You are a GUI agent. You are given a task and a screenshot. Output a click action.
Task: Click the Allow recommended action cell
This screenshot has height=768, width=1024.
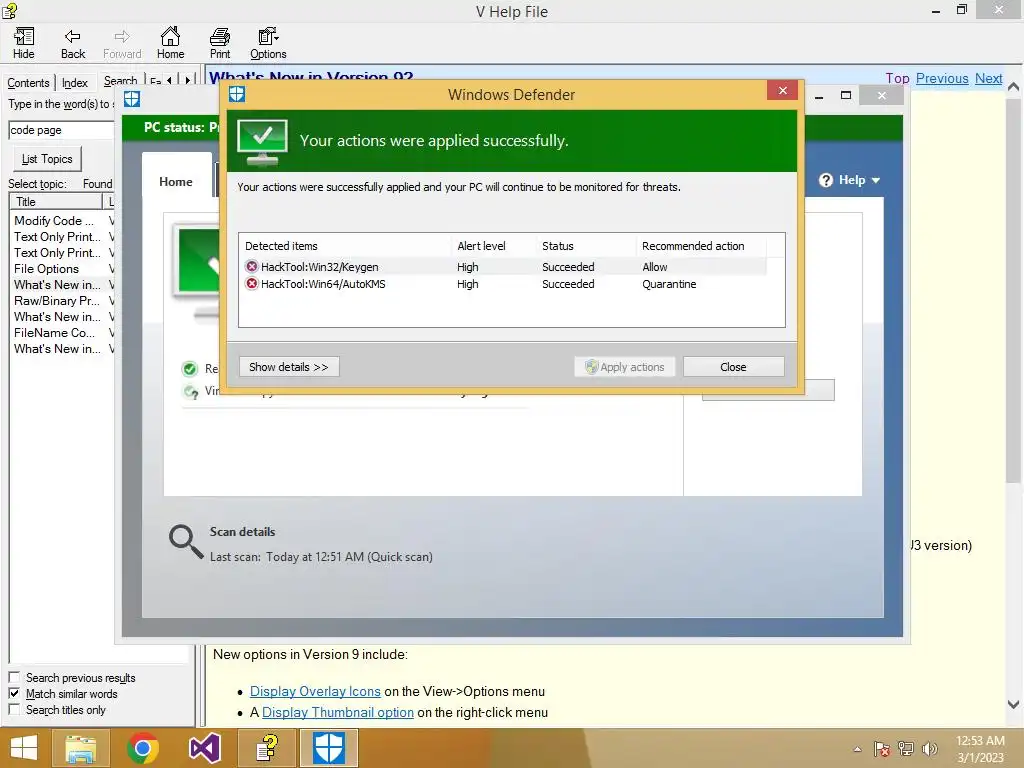click(654, 266)
